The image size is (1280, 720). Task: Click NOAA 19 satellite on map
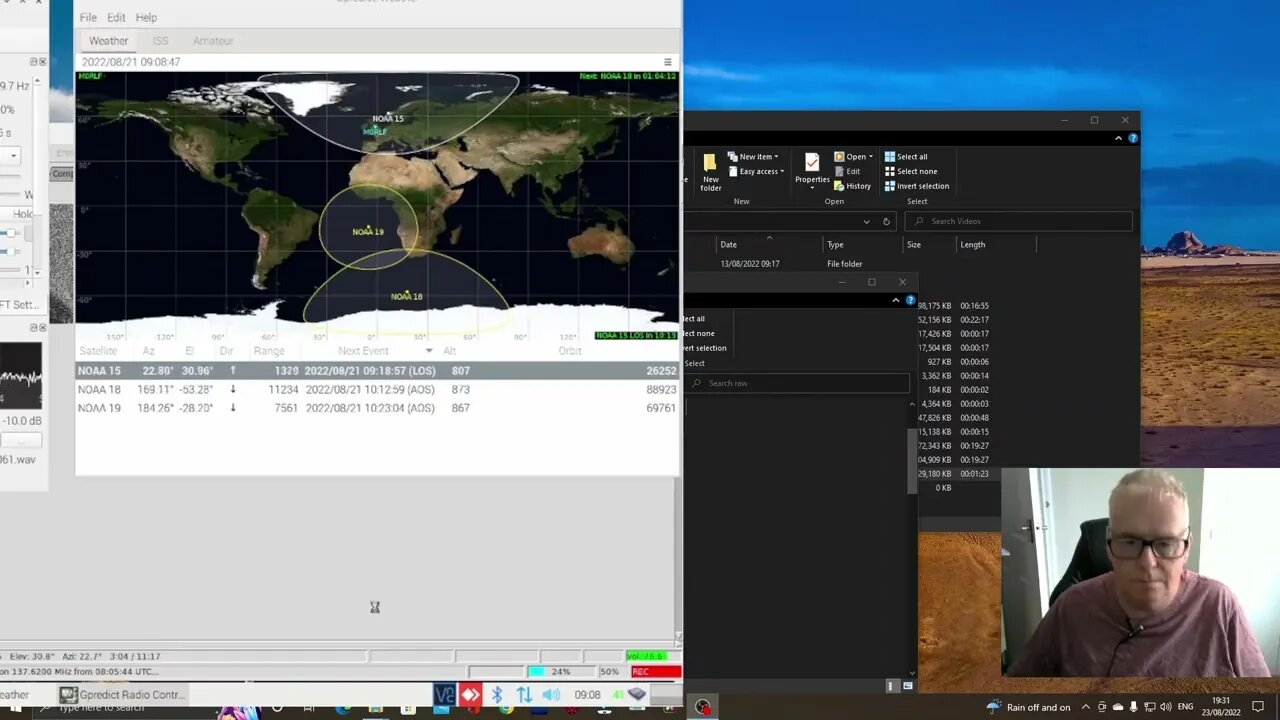(368, 231)
